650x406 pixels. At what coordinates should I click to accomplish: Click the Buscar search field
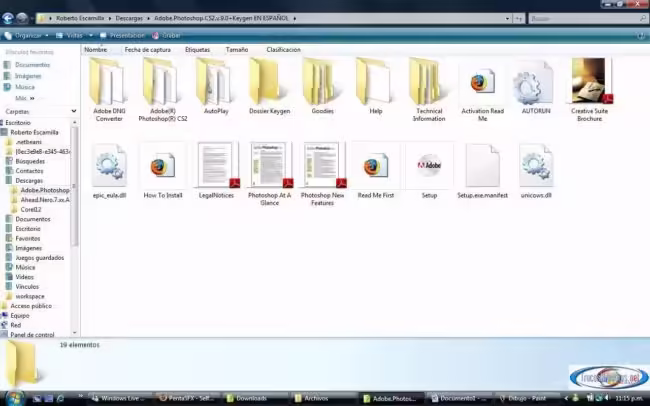[587, 18]
